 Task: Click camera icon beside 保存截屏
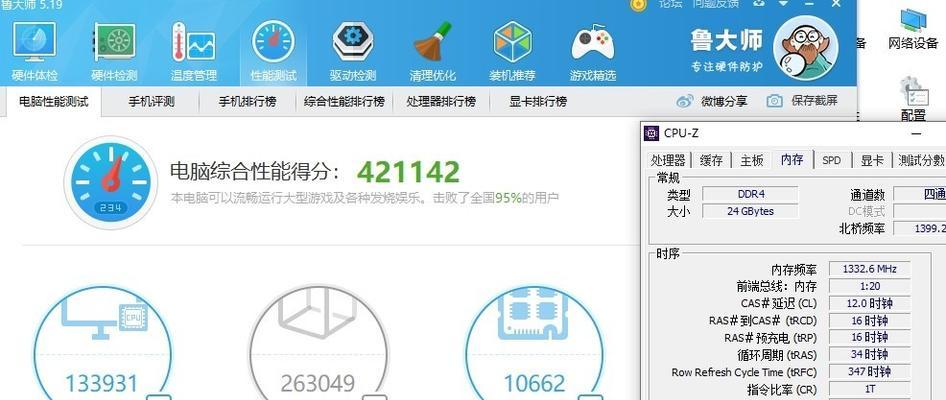tap(775, 101)
